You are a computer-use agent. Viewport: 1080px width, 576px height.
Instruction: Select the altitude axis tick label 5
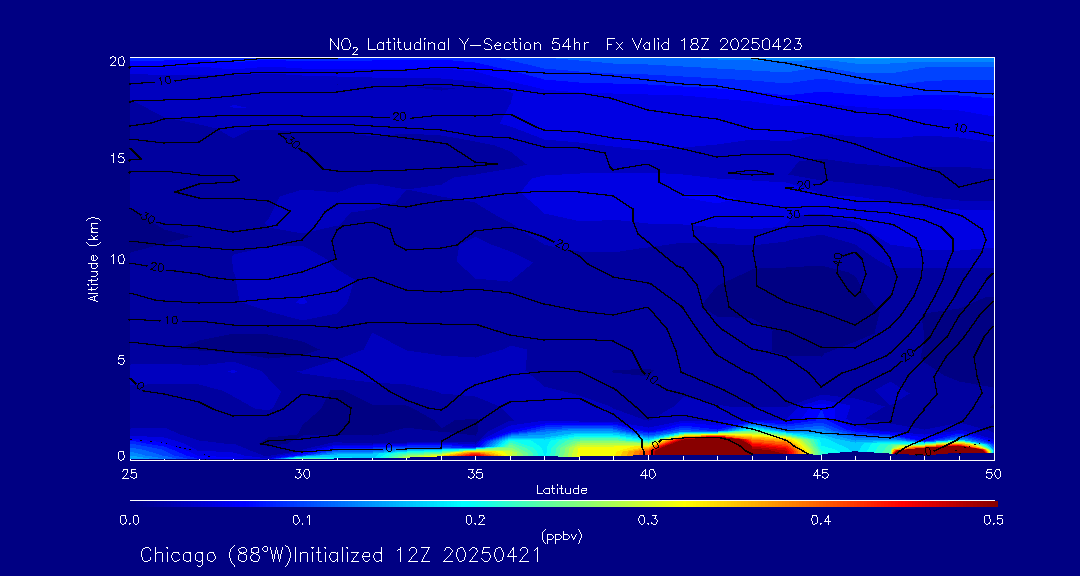121,359
